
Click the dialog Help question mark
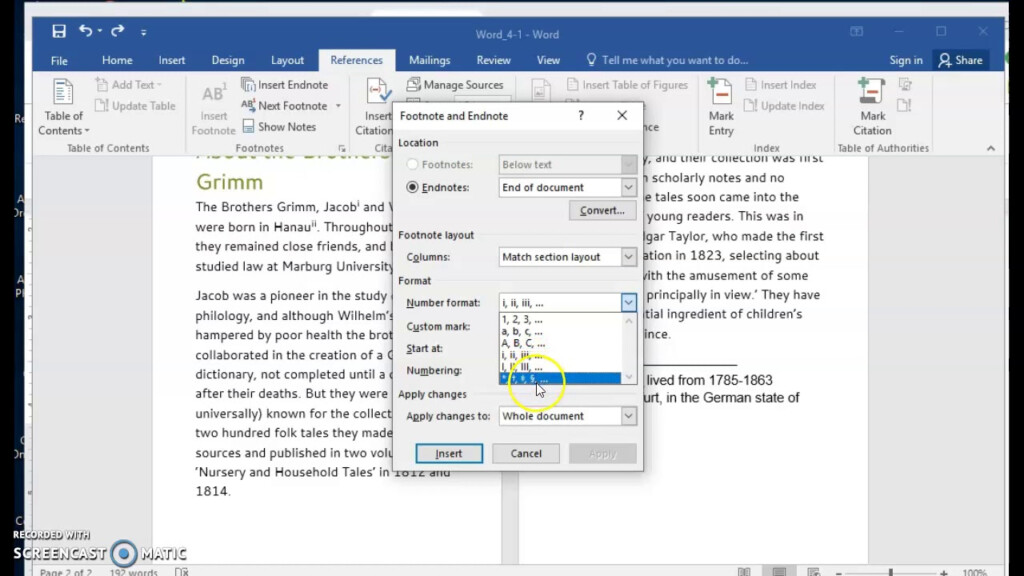(581, 116)
